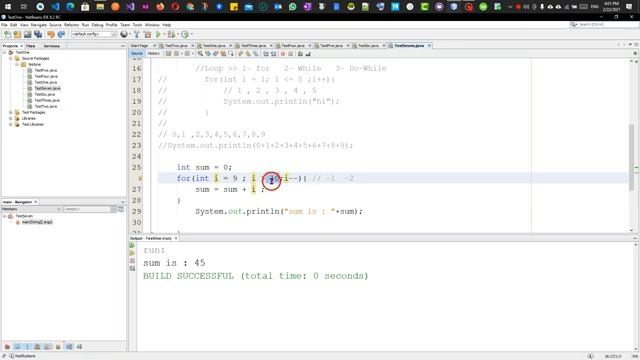Expand the Libraries node
Image resolution: width=640 pixels, height=360 pixels.
[11, 118]
